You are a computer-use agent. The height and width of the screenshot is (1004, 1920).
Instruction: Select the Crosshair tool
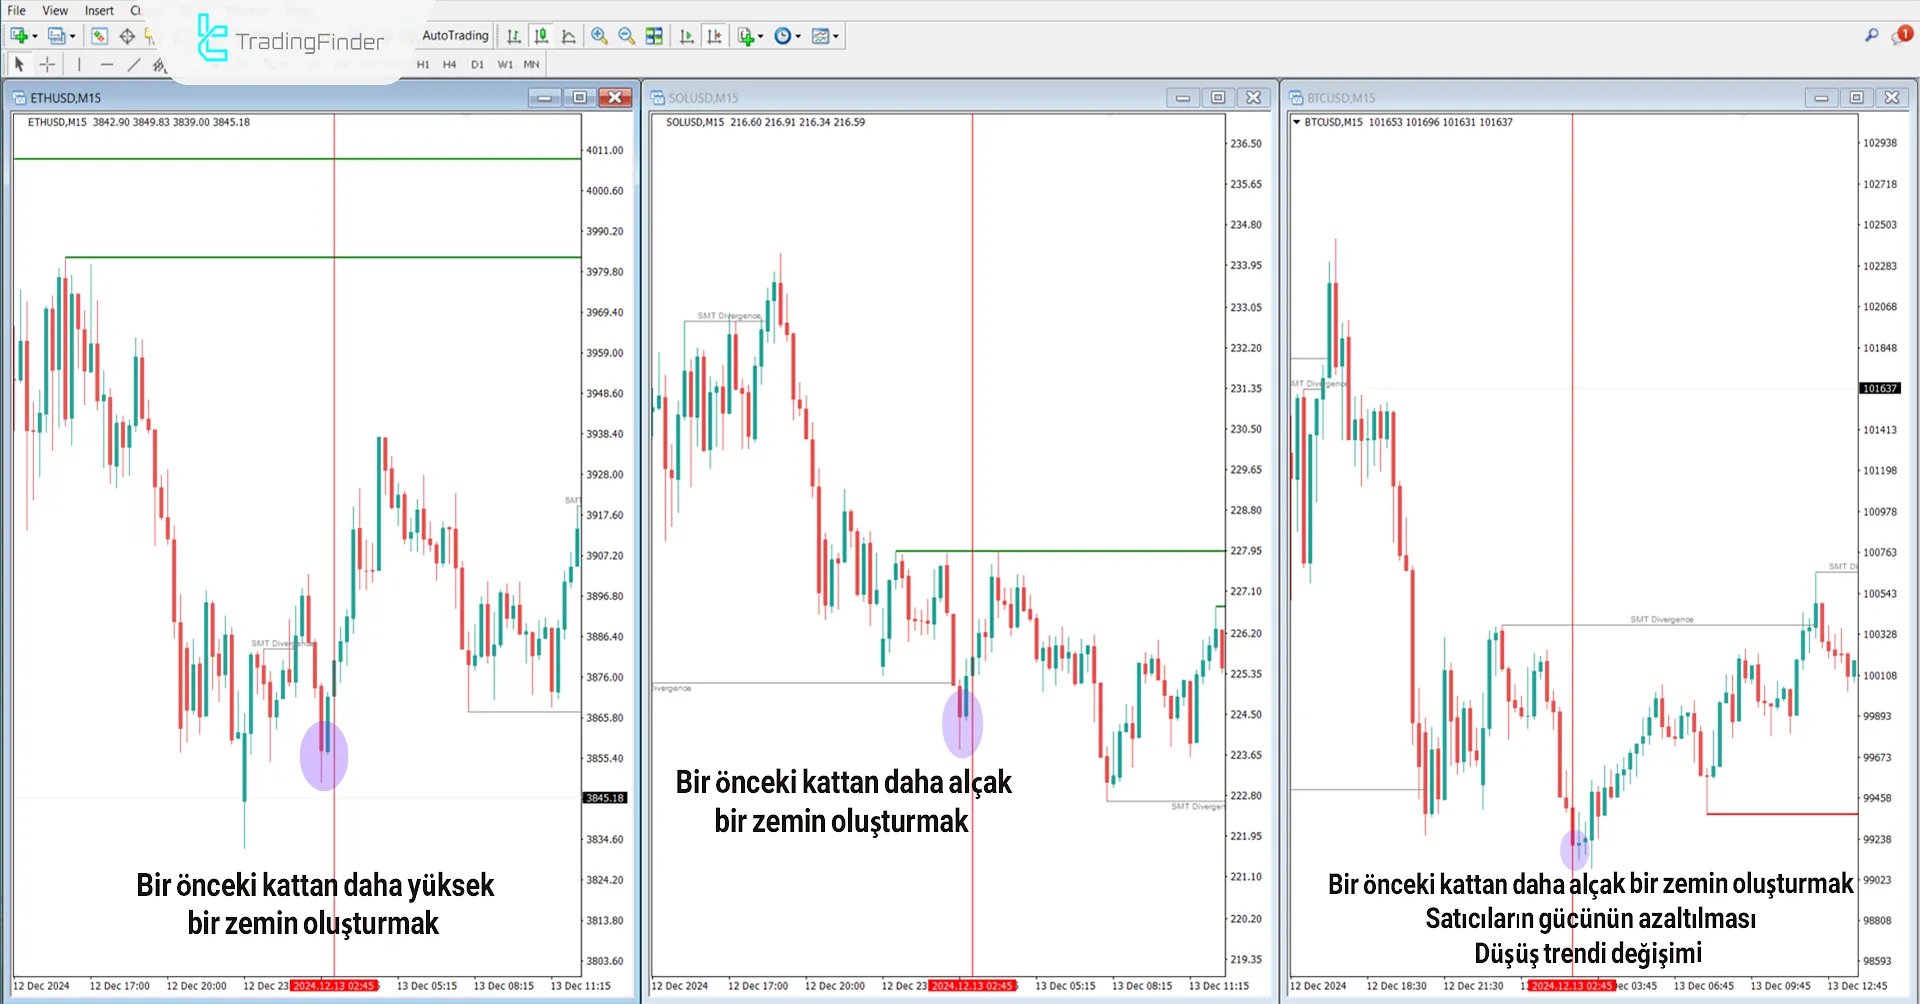pos(47,65)
